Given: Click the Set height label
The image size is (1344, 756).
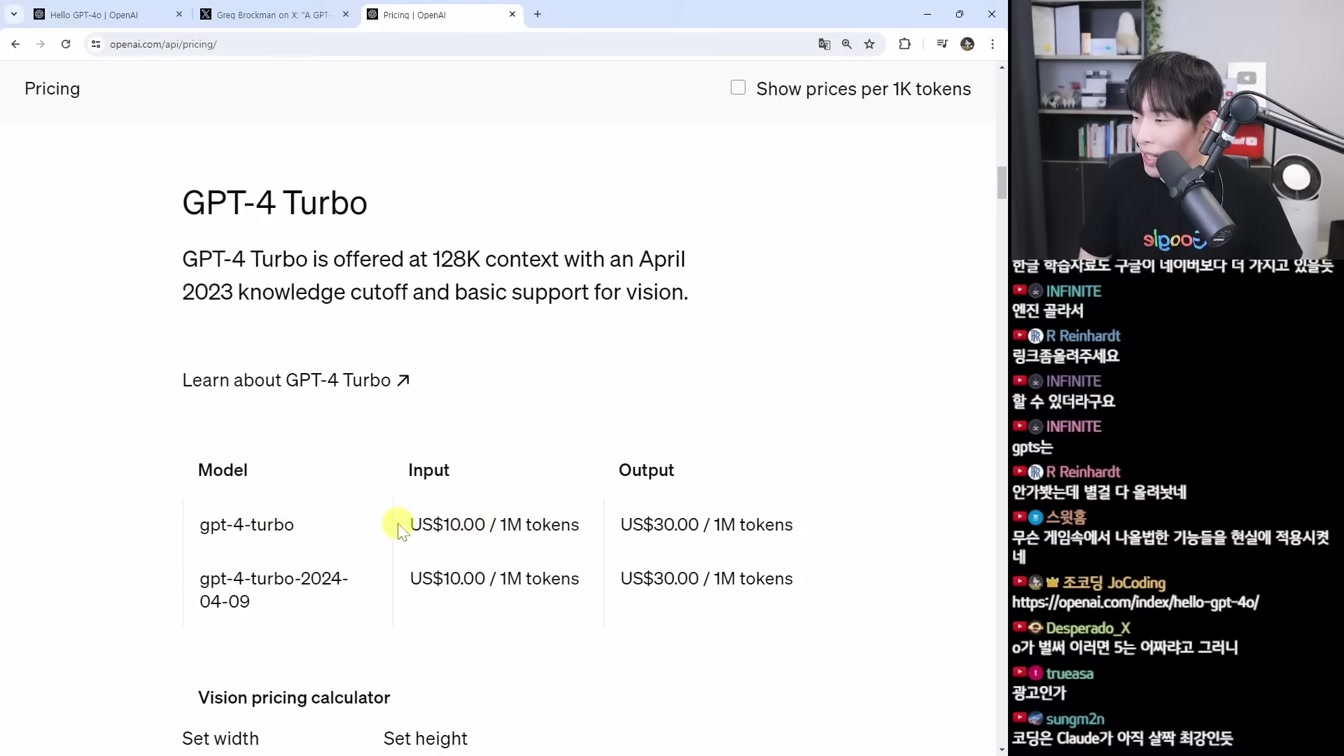Looking at the screenshot, I should click(x=425, y=739).
